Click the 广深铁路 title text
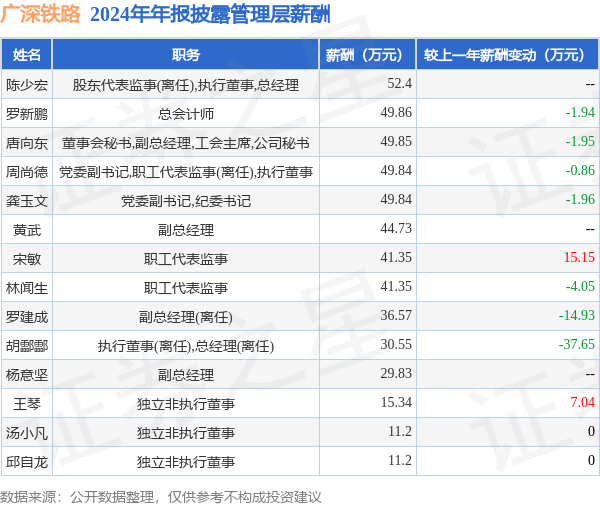This screenshot has width=600, height=506. point(40,15)
